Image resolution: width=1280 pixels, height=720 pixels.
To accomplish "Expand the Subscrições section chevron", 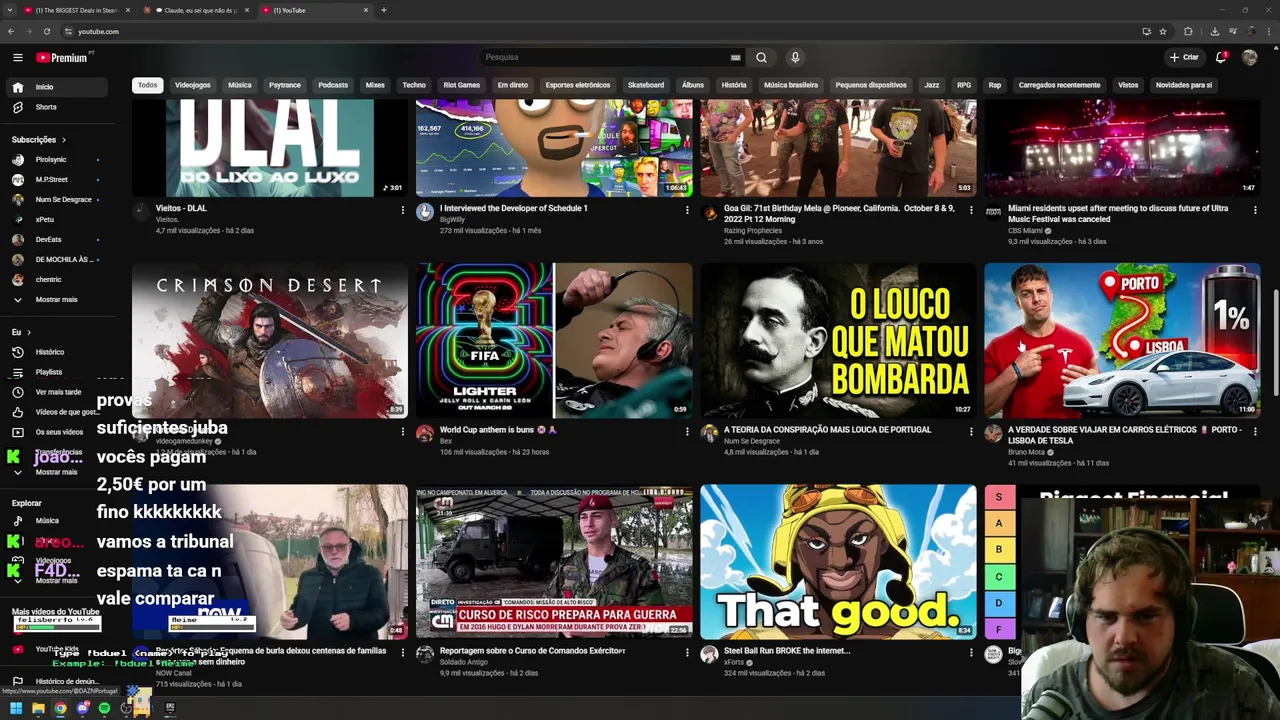I will click(64, 140).
